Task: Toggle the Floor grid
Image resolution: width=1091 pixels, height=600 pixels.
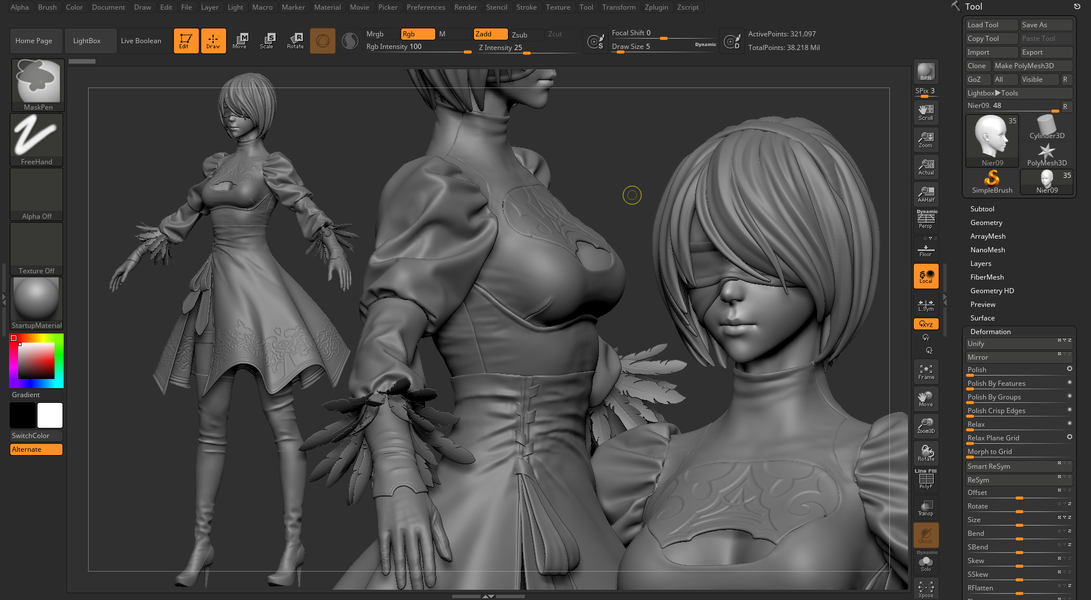Action: [x=925, y=248]
